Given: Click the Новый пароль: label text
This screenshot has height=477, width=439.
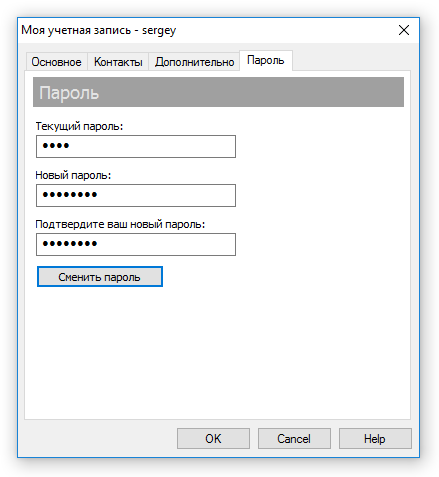Looking at the screenshot, I should 73,175.
